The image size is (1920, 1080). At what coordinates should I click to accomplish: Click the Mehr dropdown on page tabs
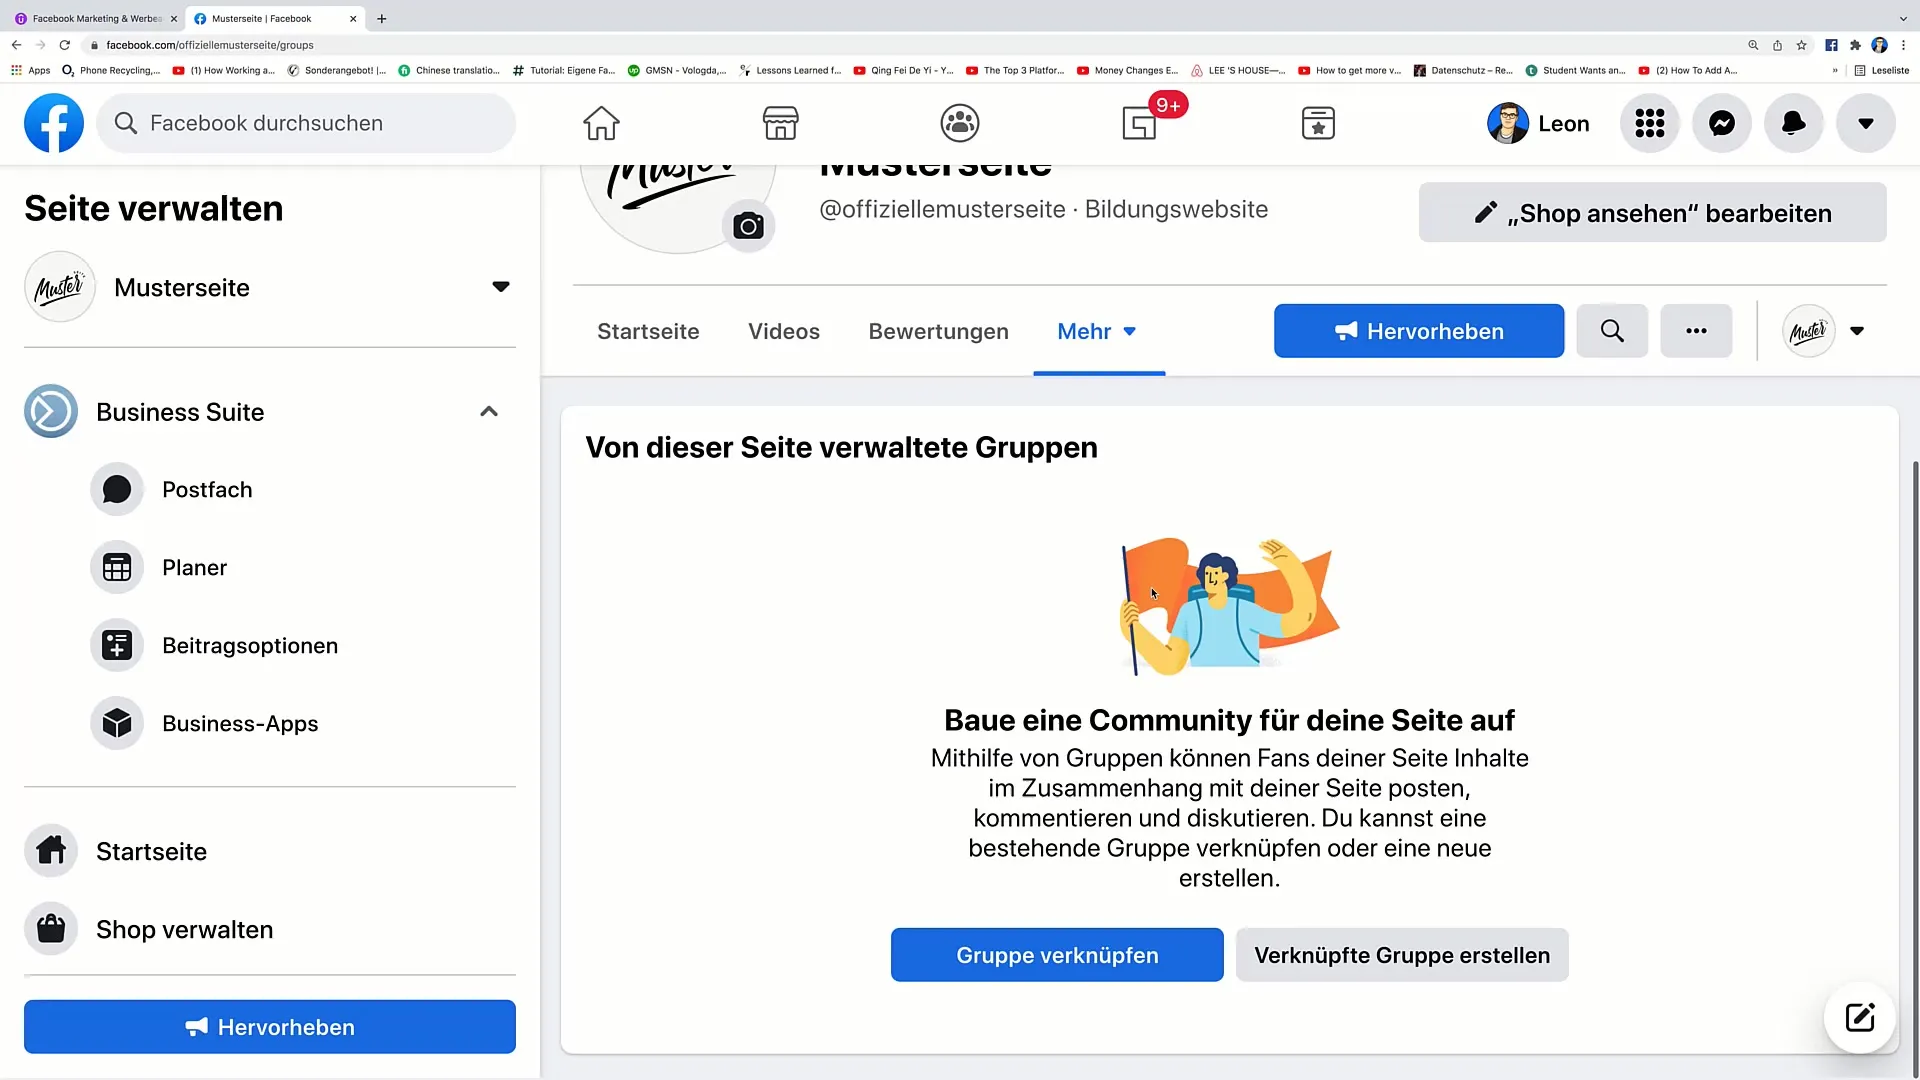coord(1098,331)
